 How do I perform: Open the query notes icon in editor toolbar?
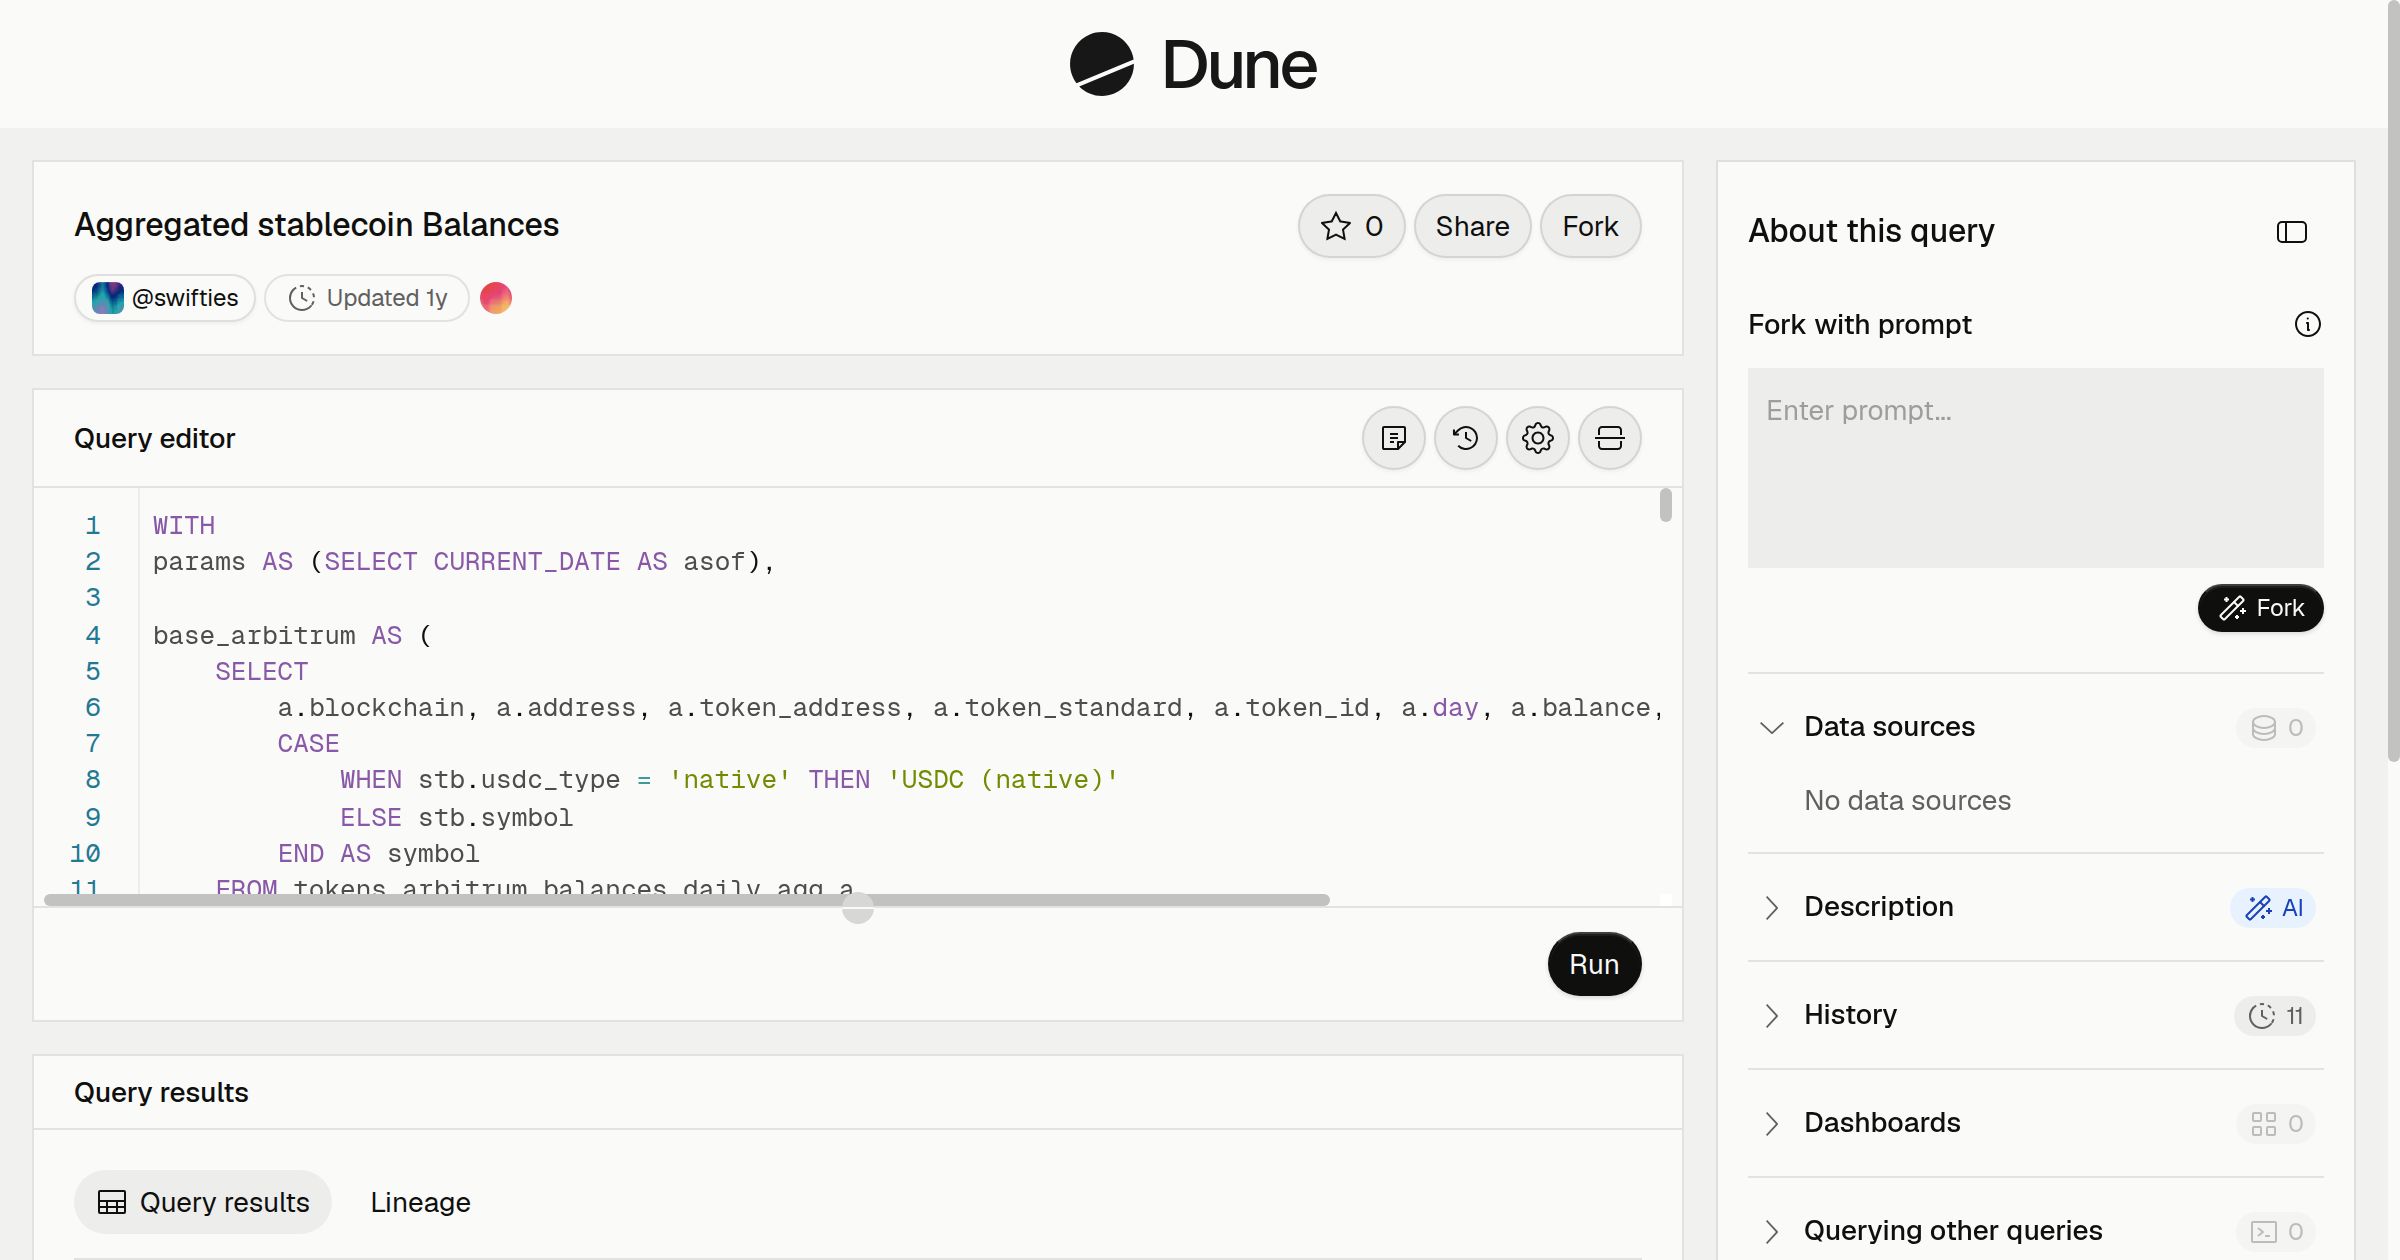[x=1393, y=438]
